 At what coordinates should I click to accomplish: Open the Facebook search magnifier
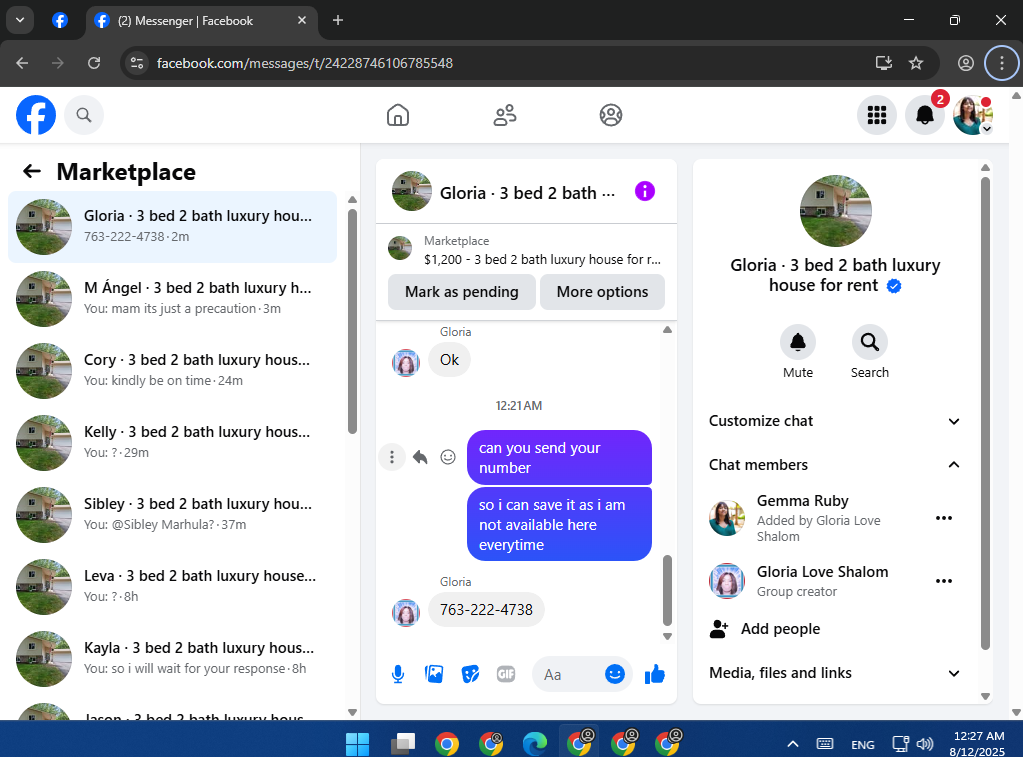84,115
